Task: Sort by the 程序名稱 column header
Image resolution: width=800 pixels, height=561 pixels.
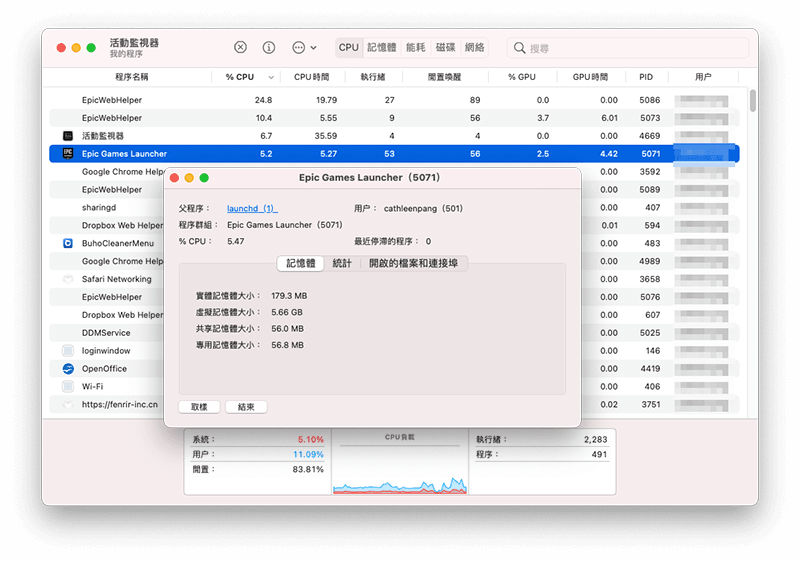Action: coord(131,77)
